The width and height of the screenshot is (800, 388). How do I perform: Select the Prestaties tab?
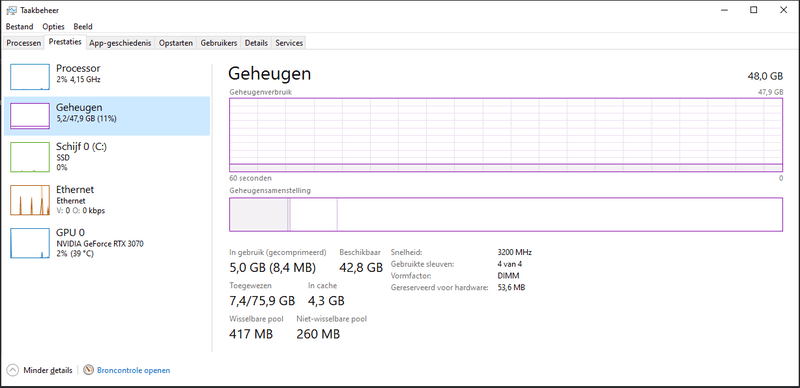(x=65, y=42)
